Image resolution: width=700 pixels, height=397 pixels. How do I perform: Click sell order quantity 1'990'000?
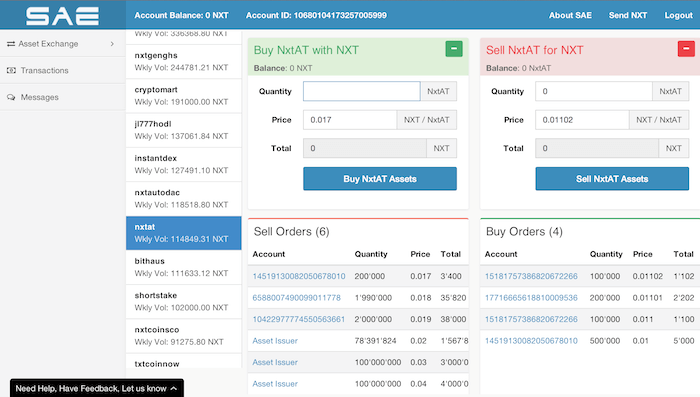click(x=373, y=298)
